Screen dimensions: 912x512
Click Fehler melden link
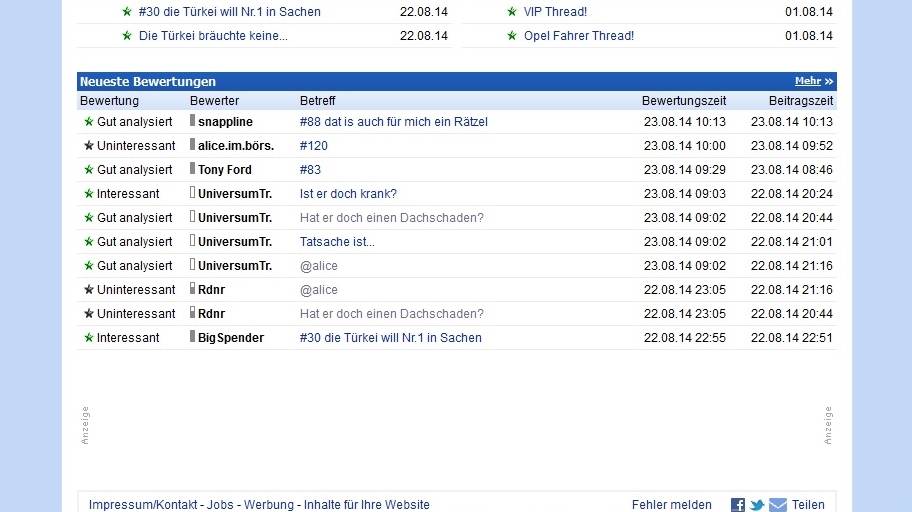pyautogui.click(x=672, y=504)
